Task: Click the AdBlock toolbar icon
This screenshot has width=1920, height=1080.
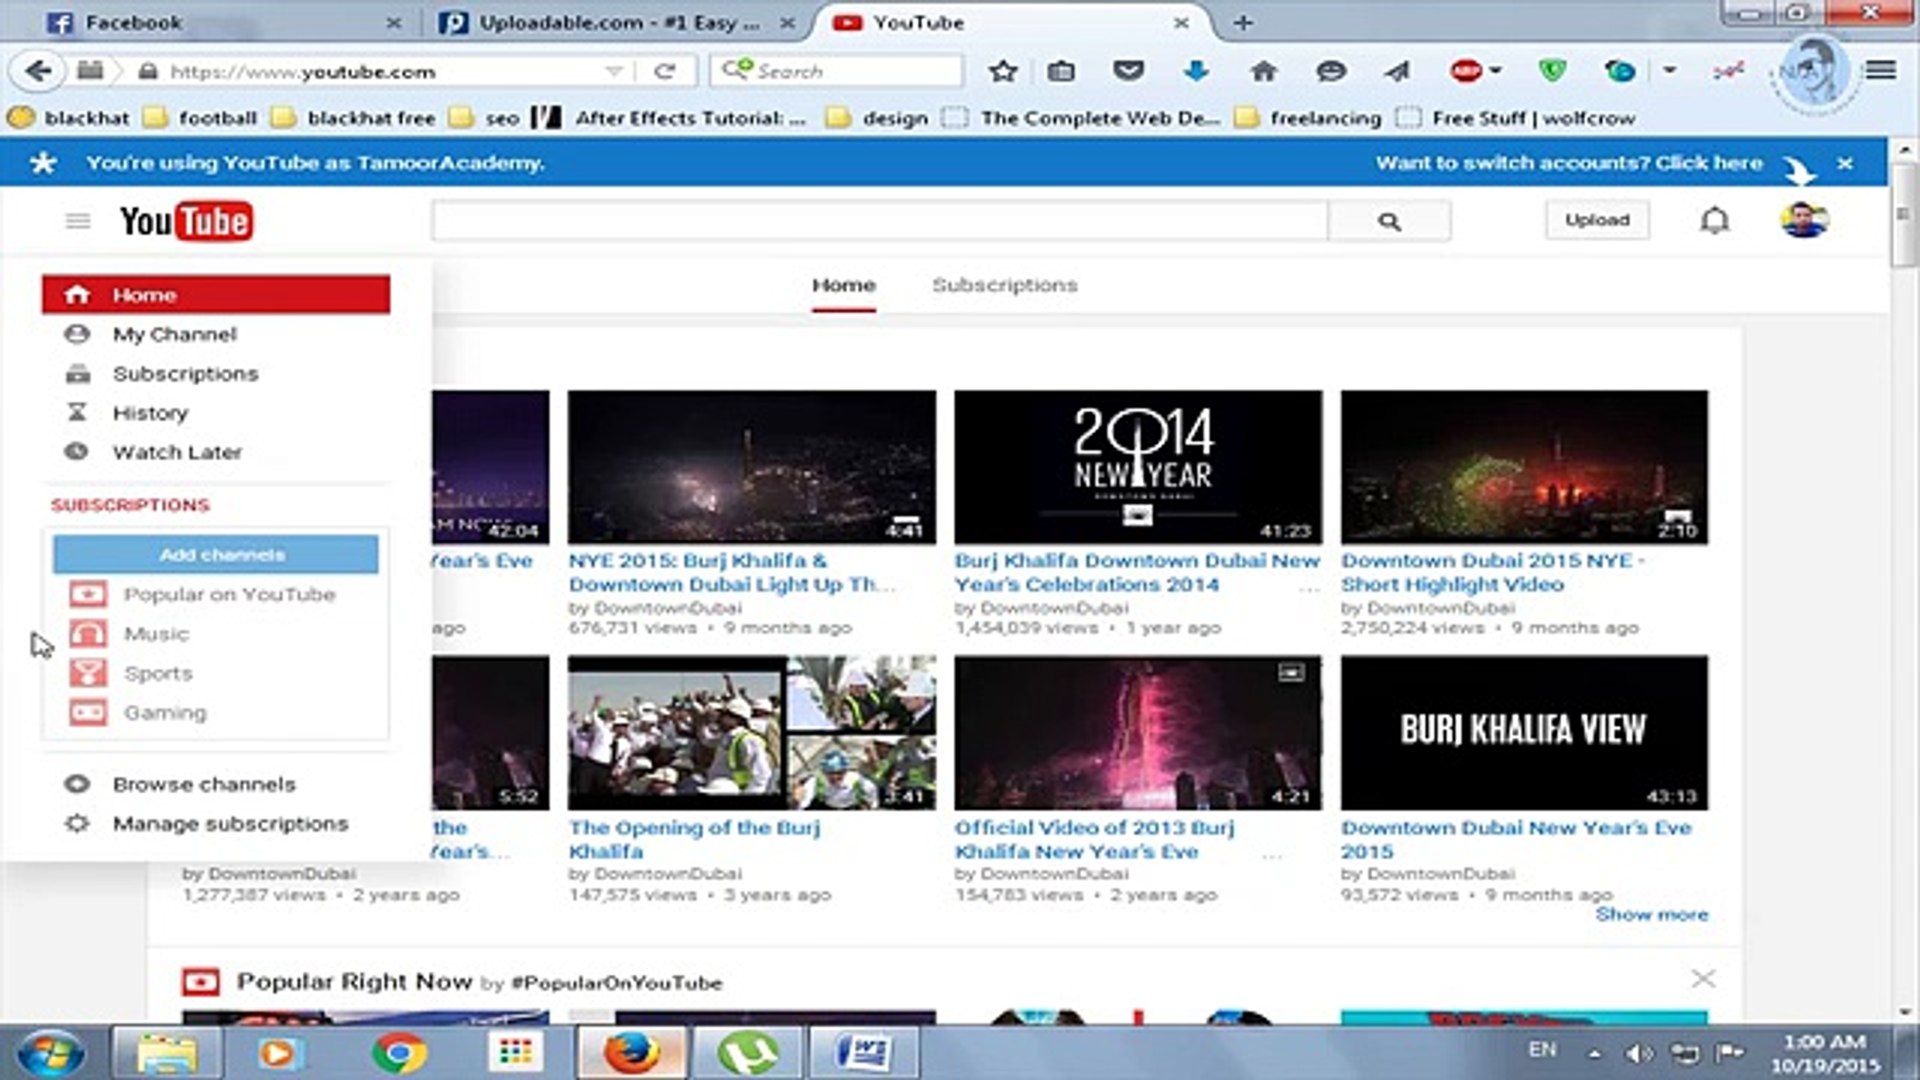Action: point(1467,71)
